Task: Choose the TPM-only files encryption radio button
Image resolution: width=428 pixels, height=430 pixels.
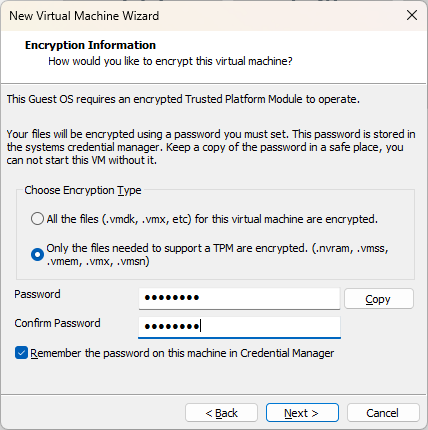Action: (x=37, y=255)
